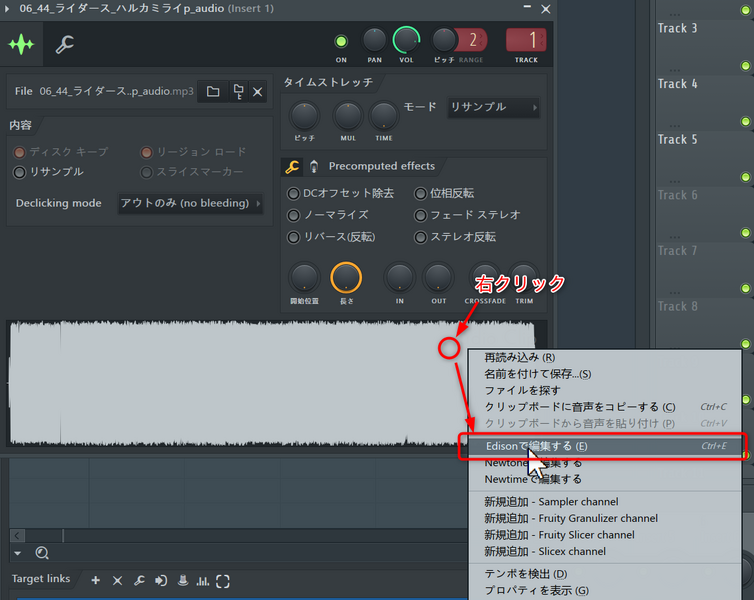Open the wrench miscellaneous settings tab
This screenshot has height=600, width=754.
(x=64, y=45)
